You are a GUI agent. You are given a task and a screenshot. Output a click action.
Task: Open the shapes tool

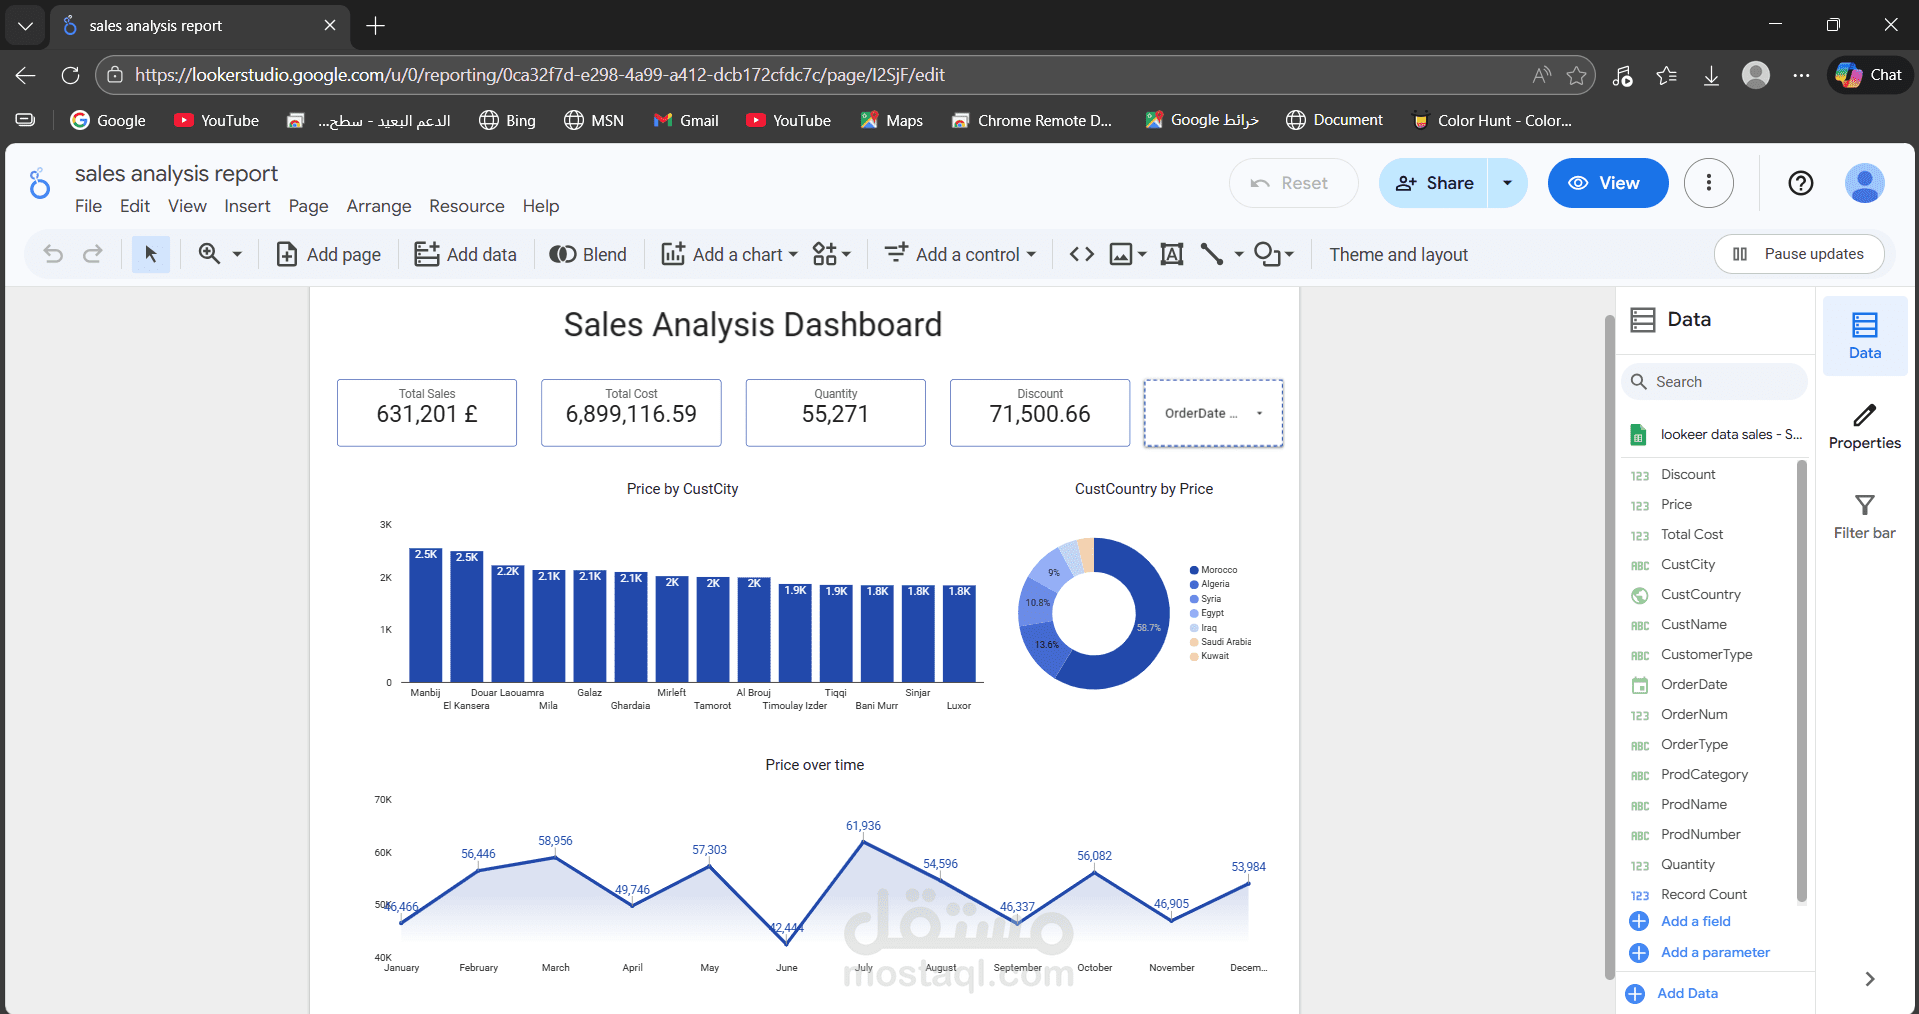tap(1268, 254)
